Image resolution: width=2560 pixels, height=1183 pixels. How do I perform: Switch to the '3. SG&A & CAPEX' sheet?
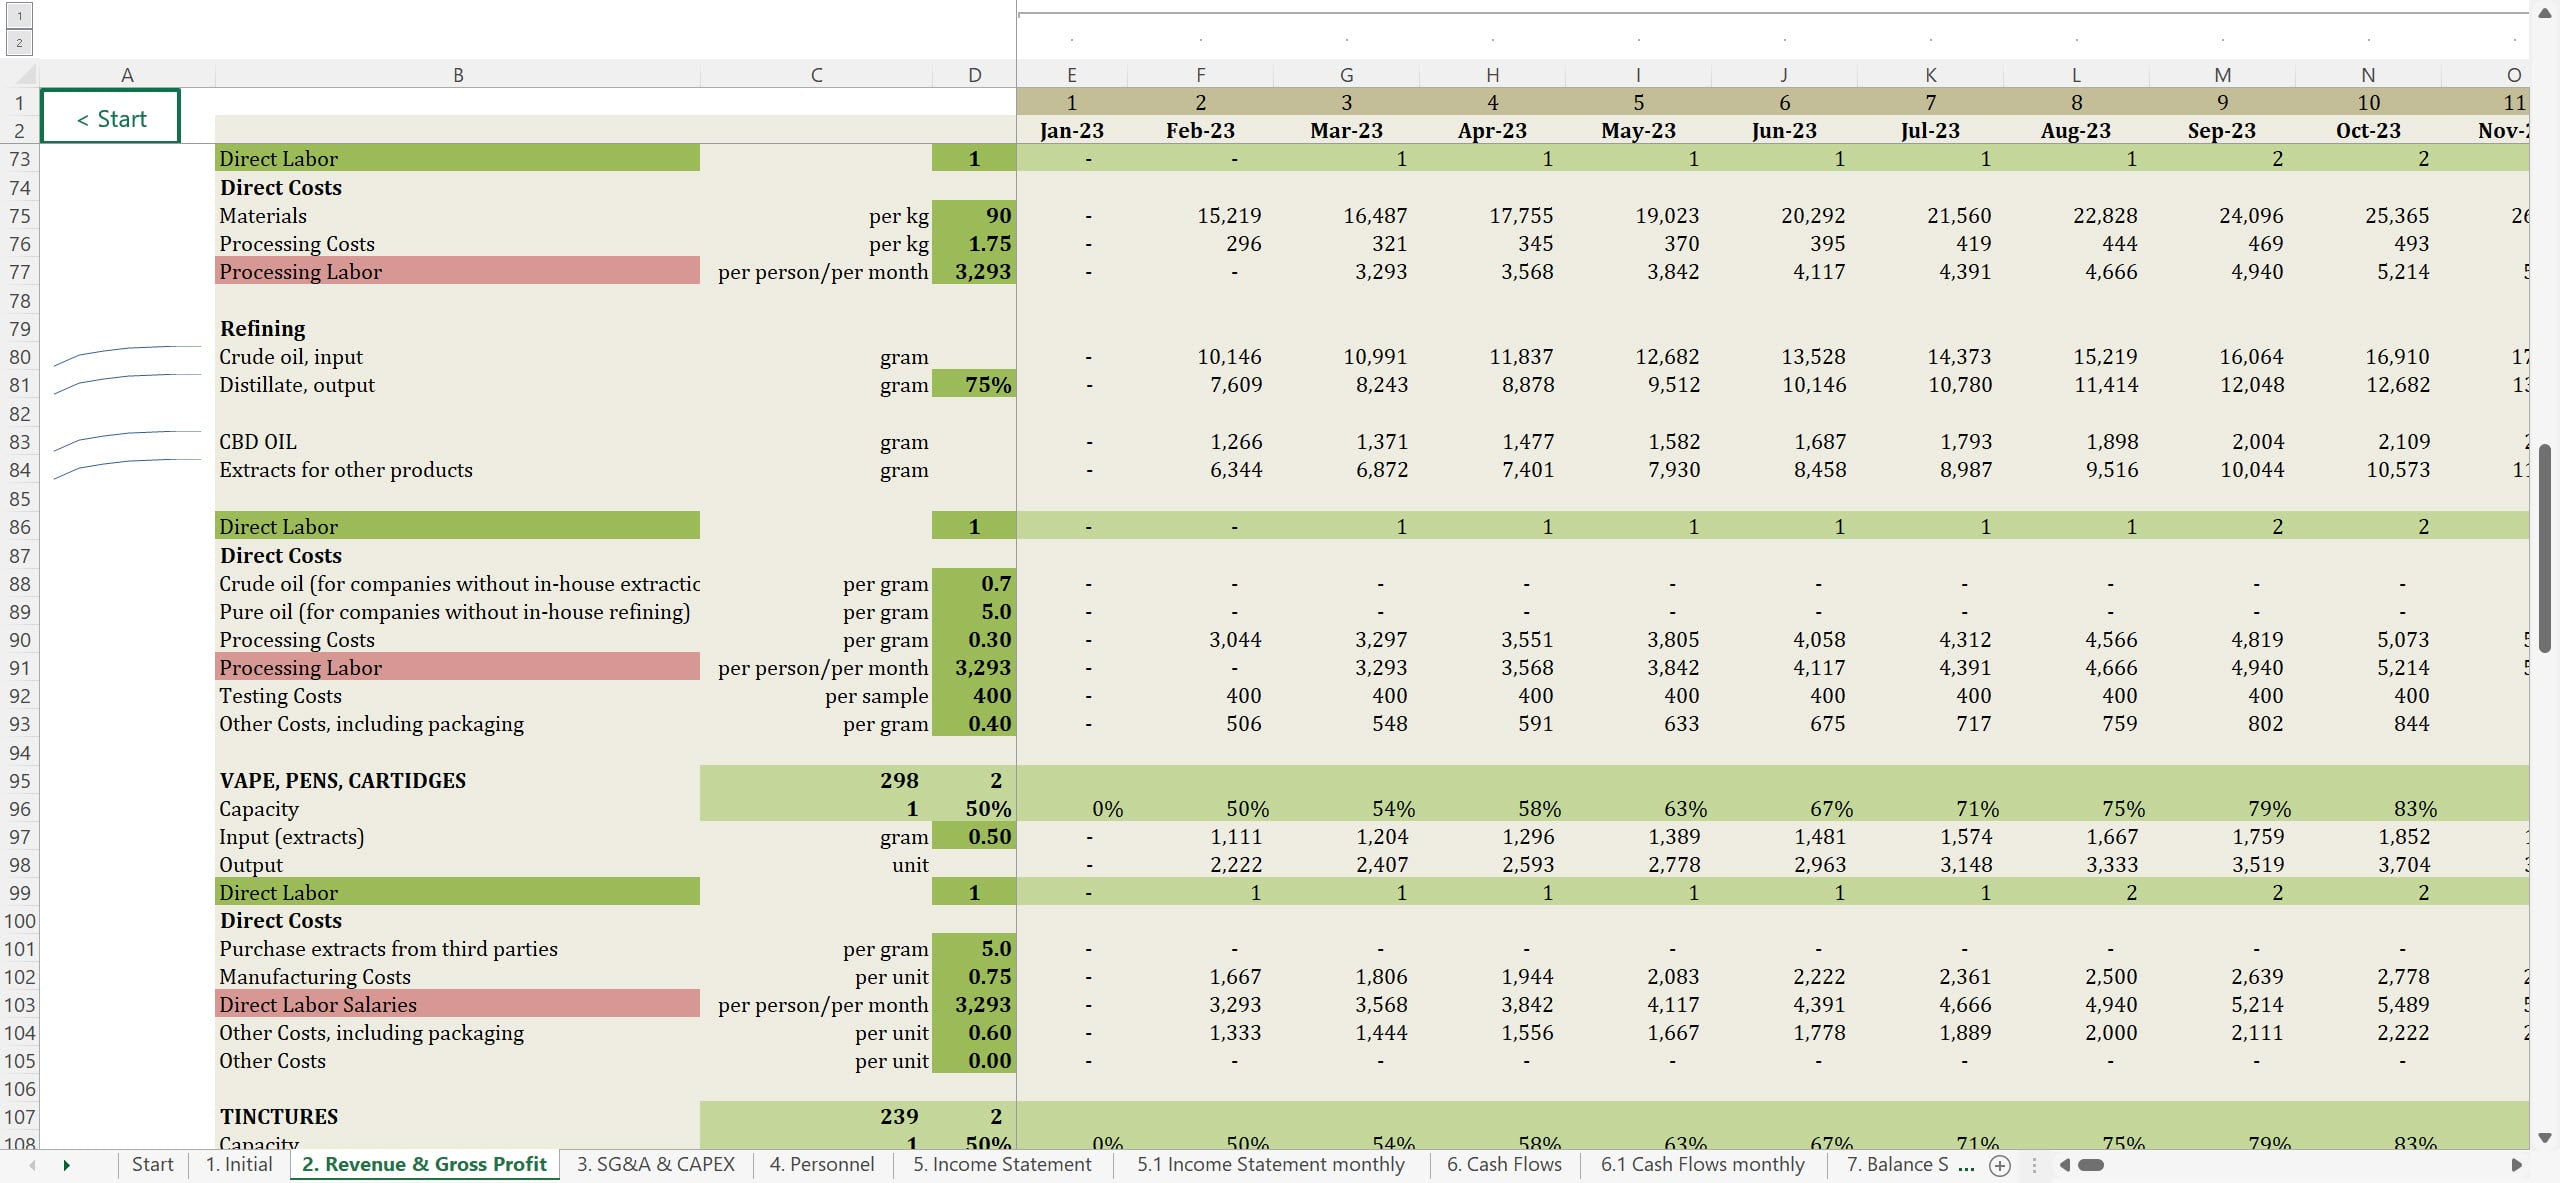(x=655, y=1164)
